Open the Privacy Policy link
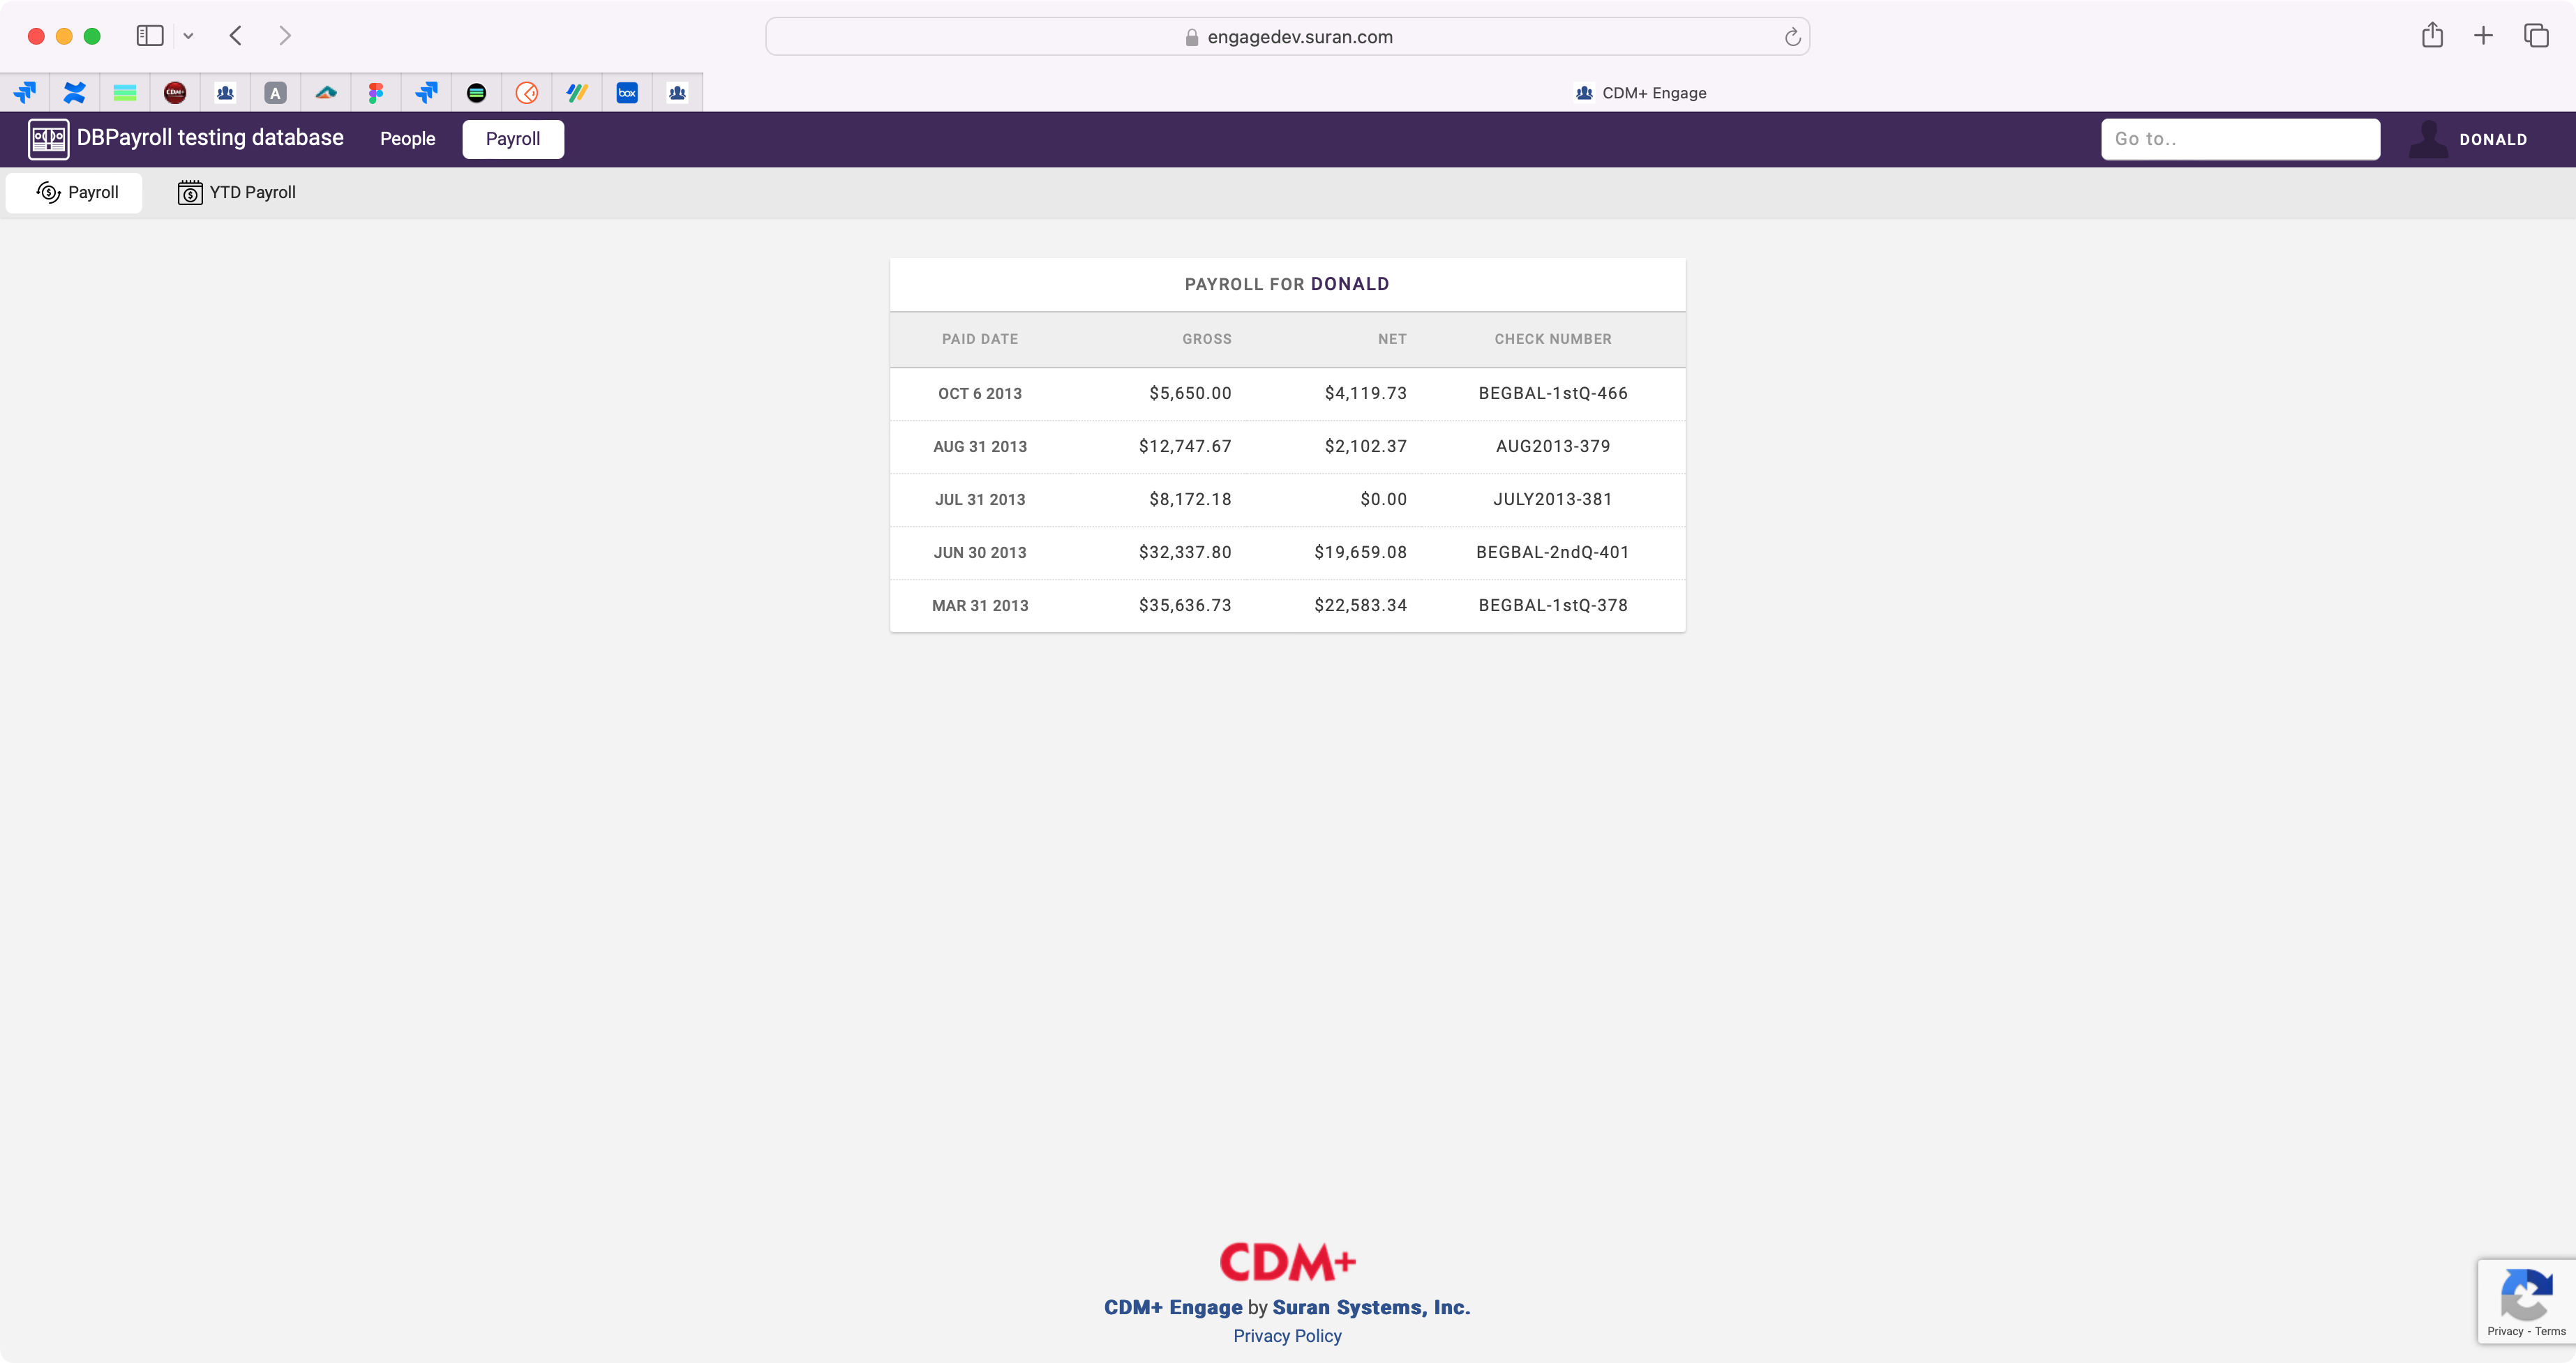This screenshot has width=2576, height=1363. (1287, 1336)
